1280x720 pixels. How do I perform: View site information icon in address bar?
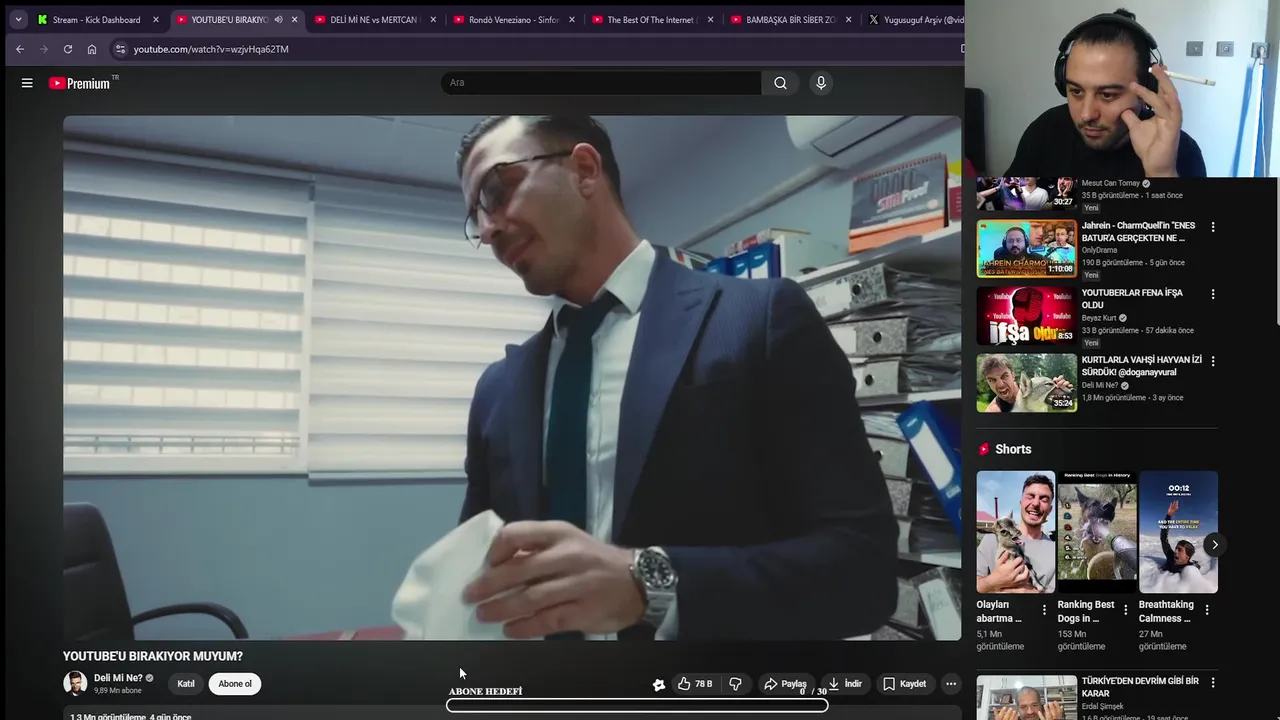coord(120,49)
